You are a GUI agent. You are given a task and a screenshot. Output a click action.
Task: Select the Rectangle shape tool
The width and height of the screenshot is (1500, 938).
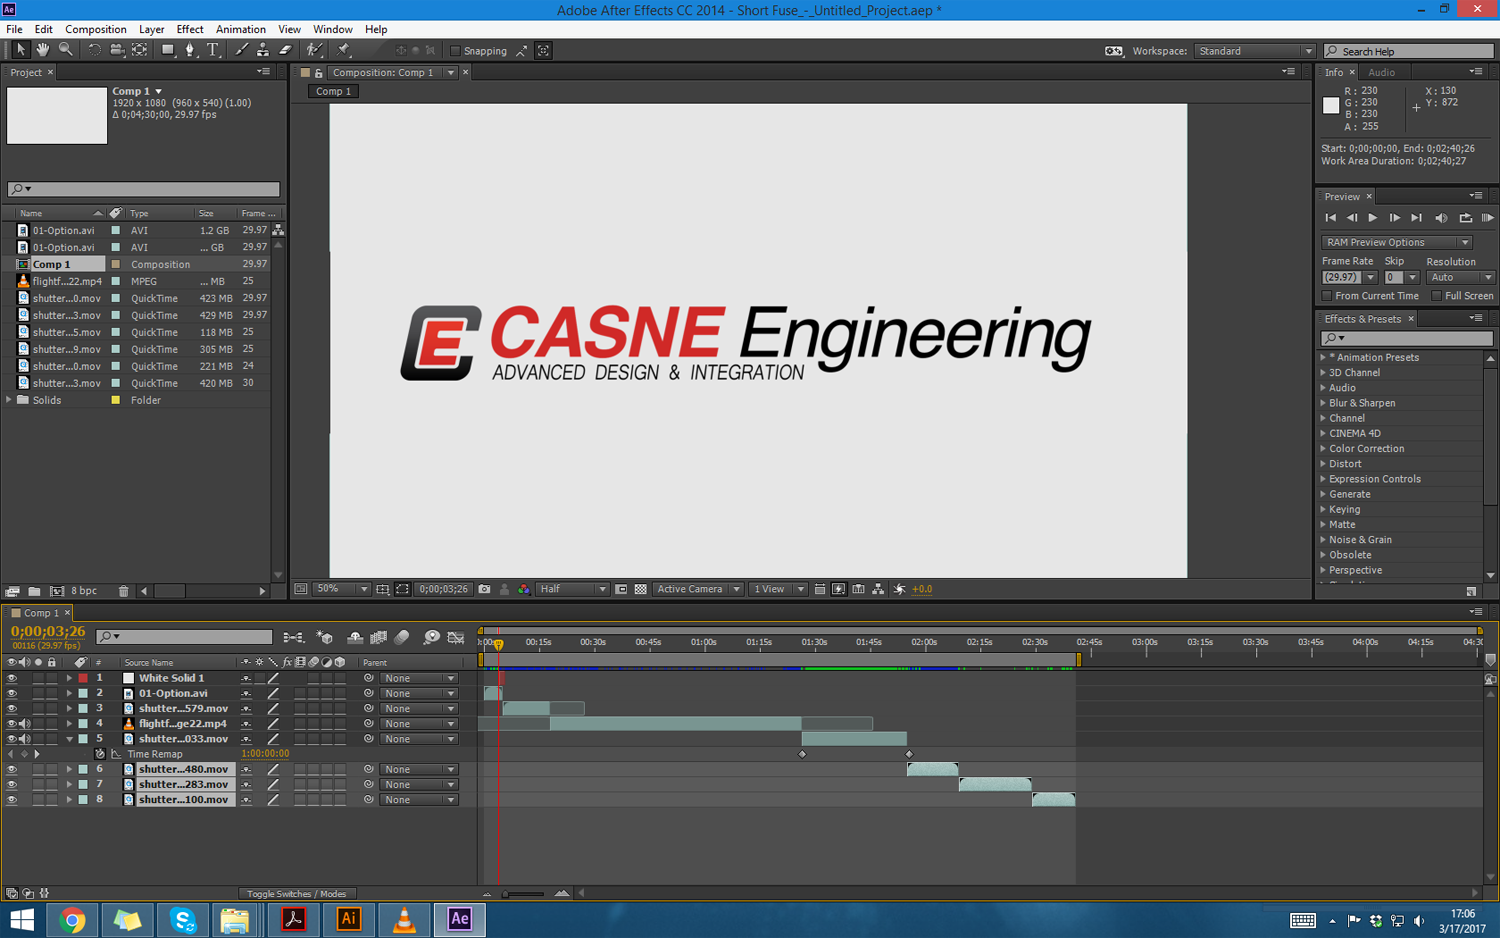coord(168,50)
